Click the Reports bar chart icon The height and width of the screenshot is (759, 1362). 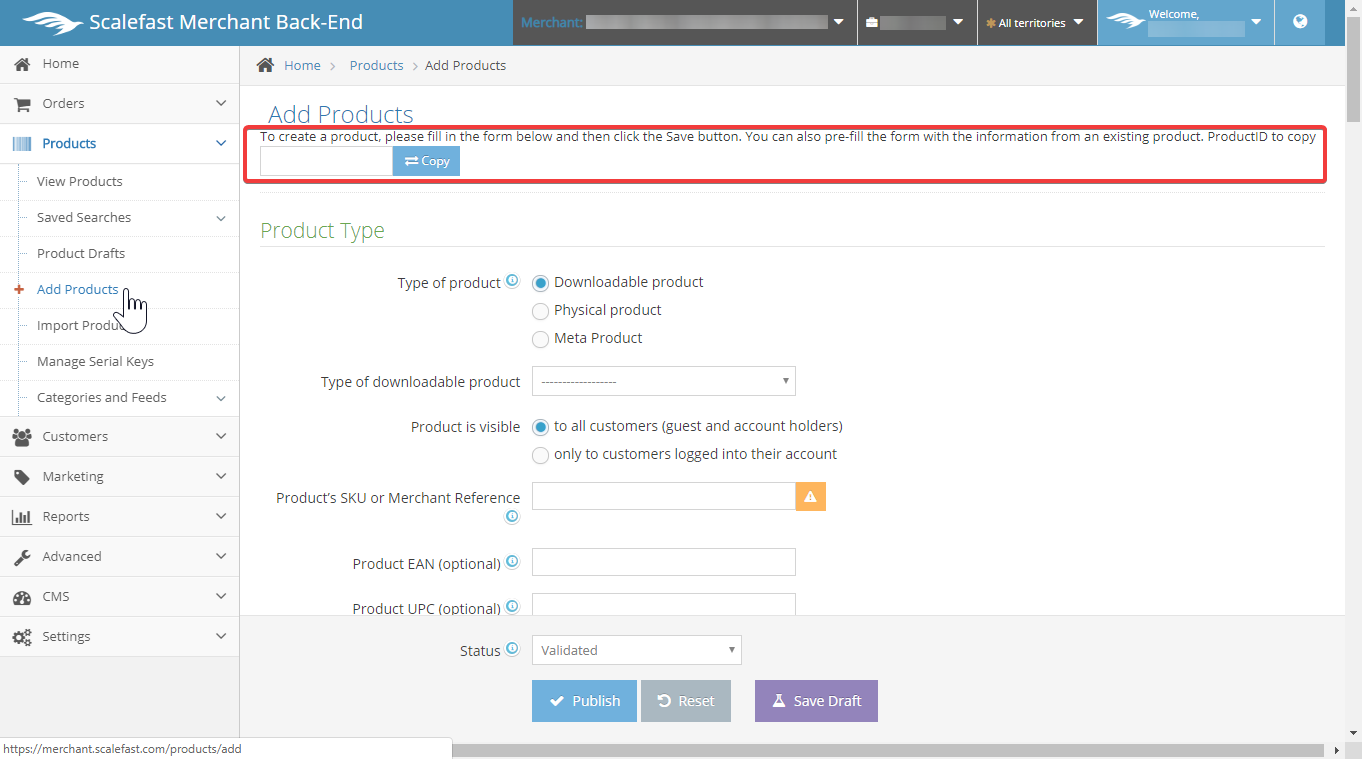(x=21, y=517)
